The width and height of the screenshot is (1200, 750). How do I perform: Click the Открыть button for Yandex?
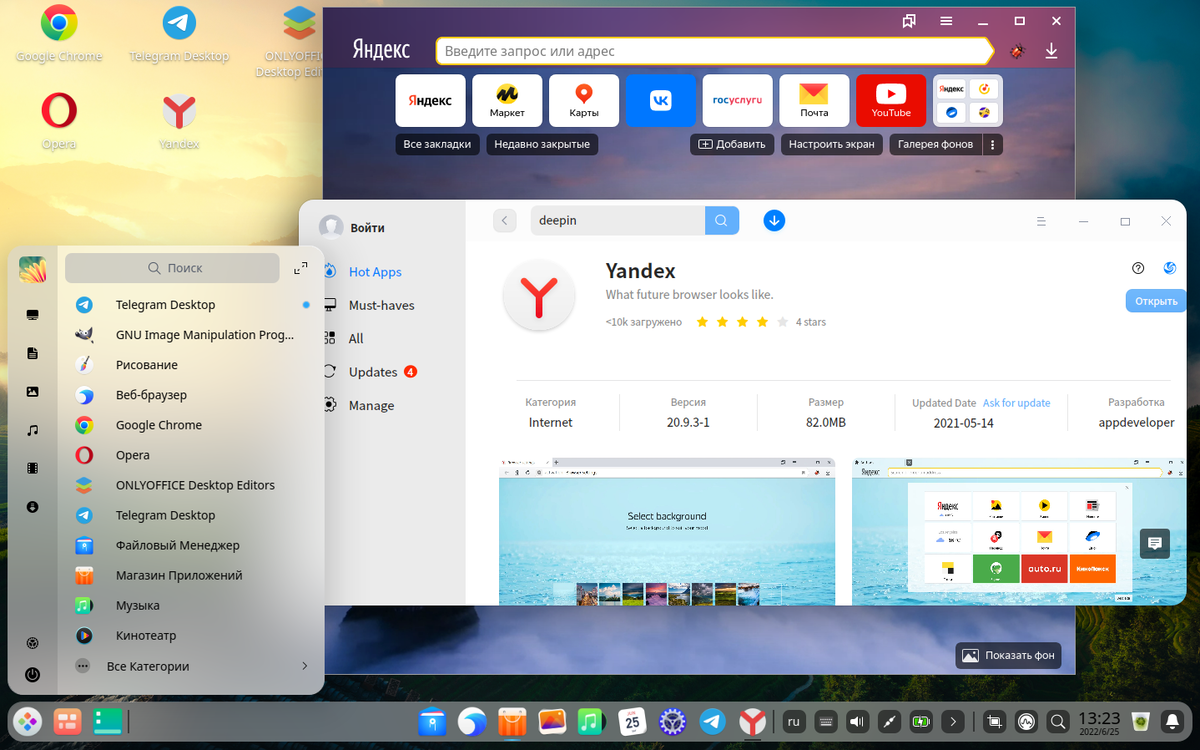[x=1155, y=301]
